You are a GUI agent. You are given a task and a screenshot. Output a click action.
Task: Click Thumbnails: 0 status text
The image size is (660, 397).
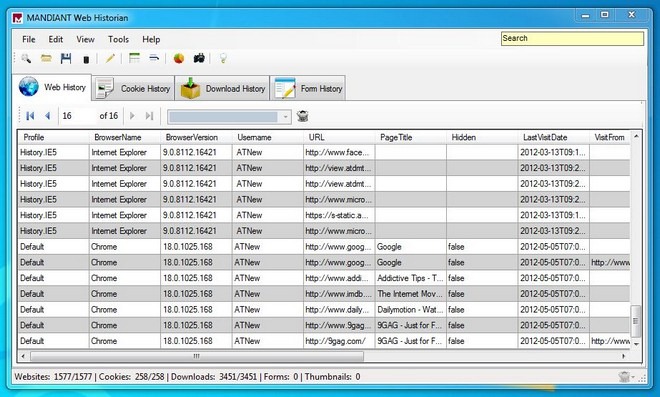[333, 376]
